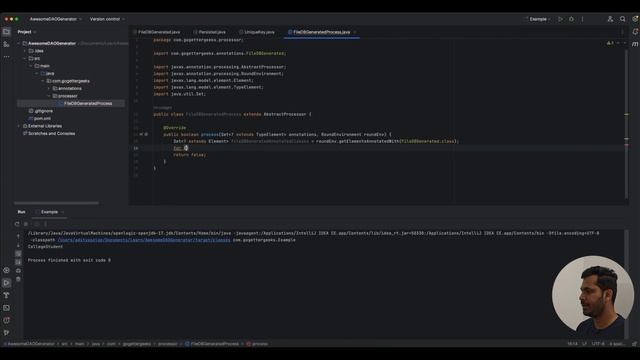The width and height of the screenshot is (640, 360).
Task: Collapse the main folder
Action: (x=31, y=66)
